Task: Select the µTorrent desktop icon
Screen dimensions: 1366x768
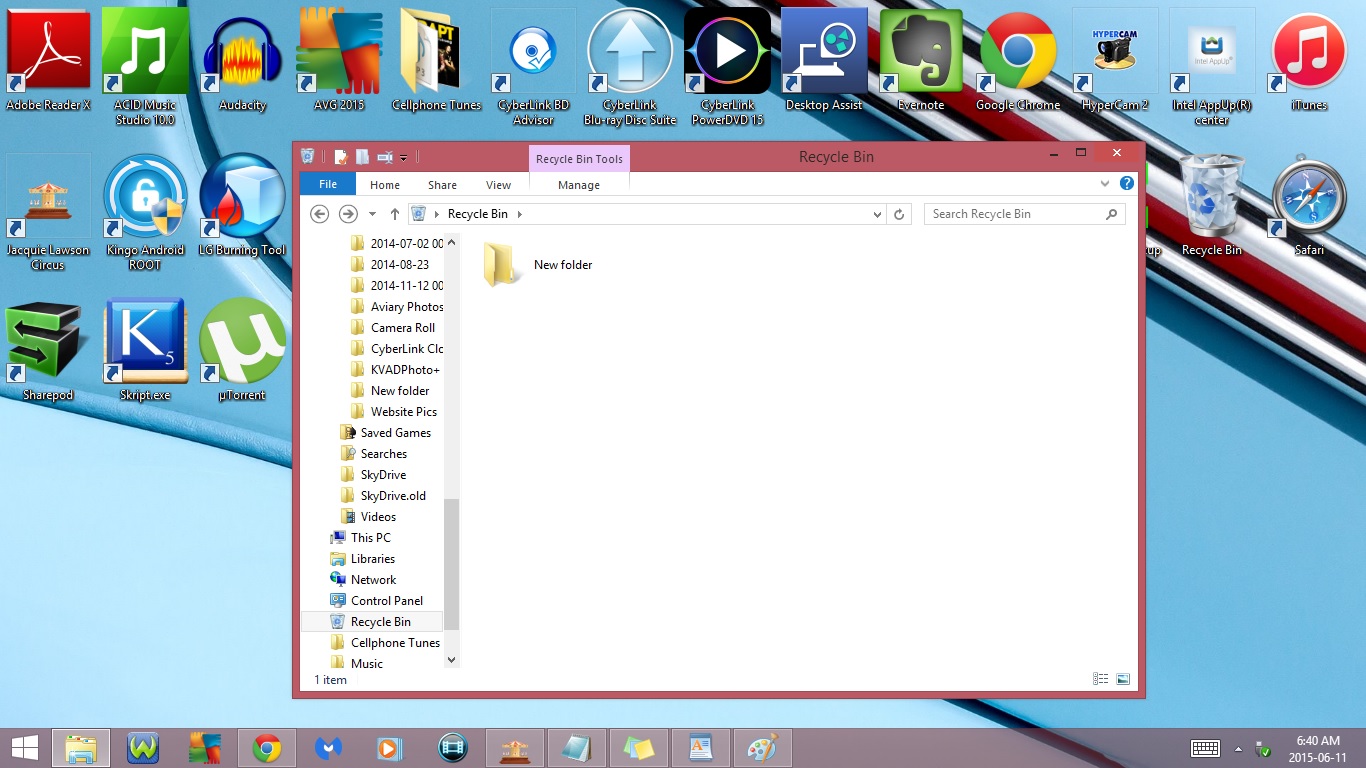Action: [242, 350]
